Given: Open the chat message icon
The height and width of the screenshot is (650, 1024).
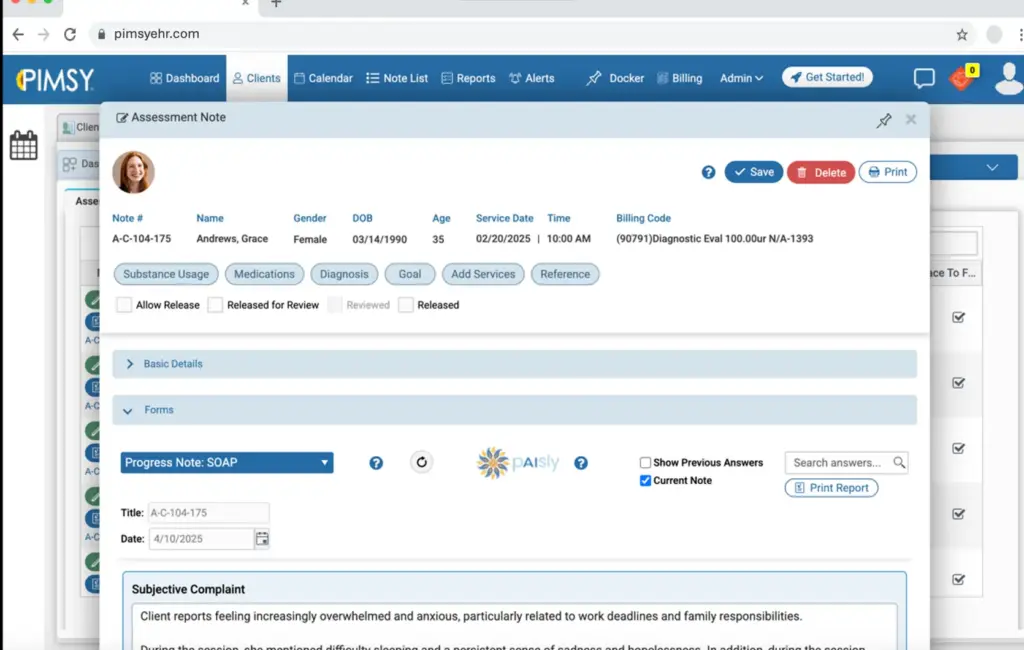Looking at the screenshot, I should coord(924,78).
